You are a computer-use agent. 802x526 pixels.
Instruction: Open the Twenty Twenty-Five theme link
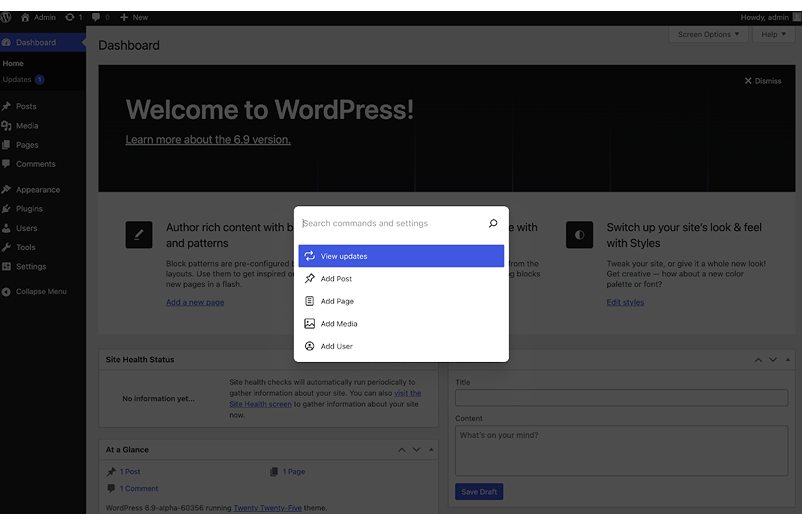[268, 508]
